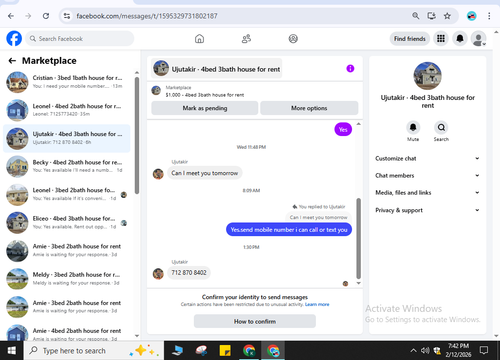The image size is (500, 360).
Task: Click Ujutakir's avatar beside phone number message
Action: 158,274
